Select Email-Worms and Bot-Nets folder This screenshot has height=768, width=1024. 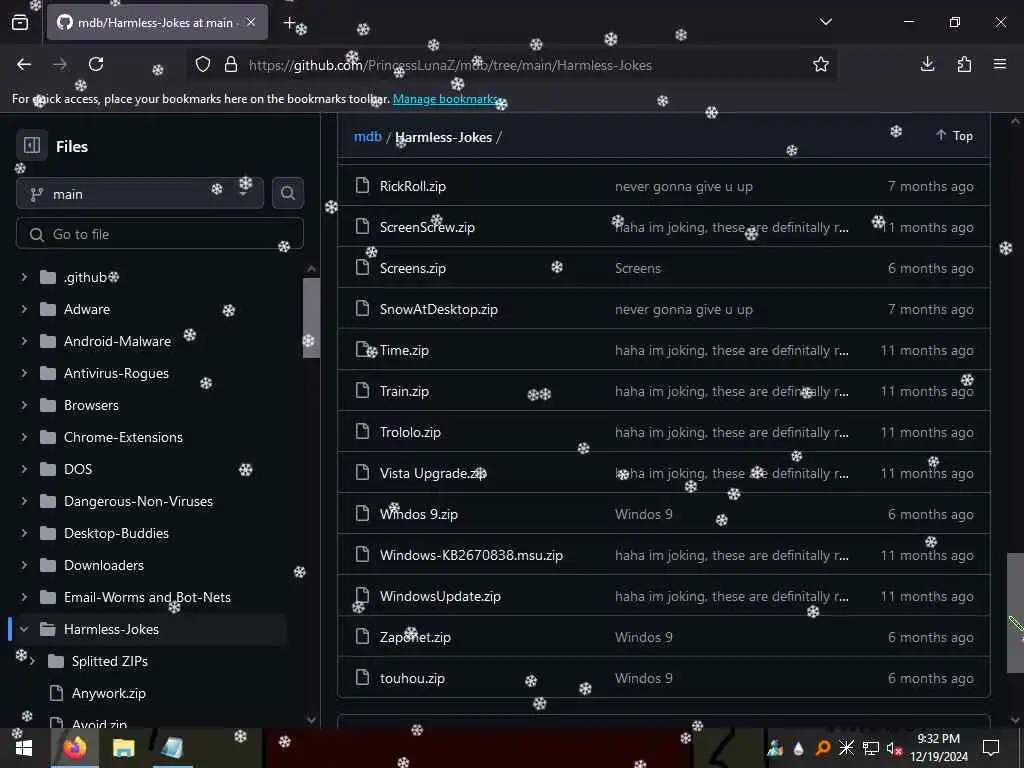148,597
